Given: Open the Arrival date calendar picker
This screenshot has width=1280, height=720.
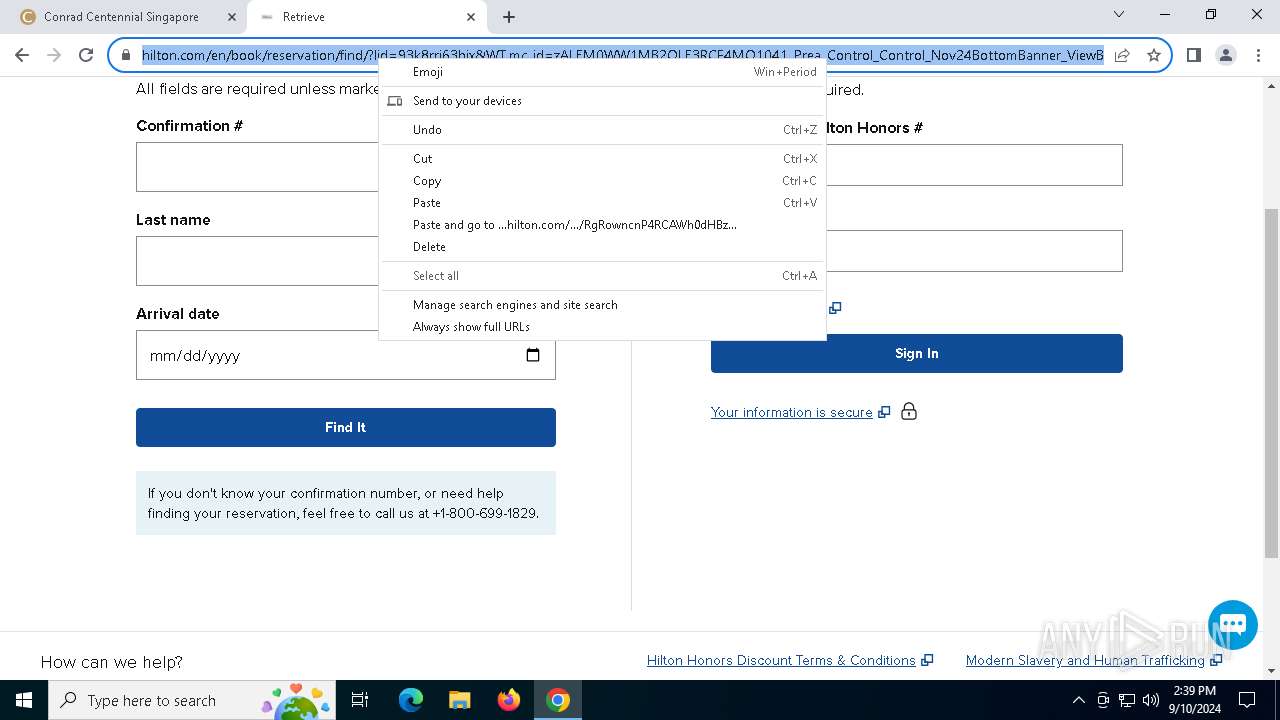Looking at the screenshot, I should click(x=533, y=355).
